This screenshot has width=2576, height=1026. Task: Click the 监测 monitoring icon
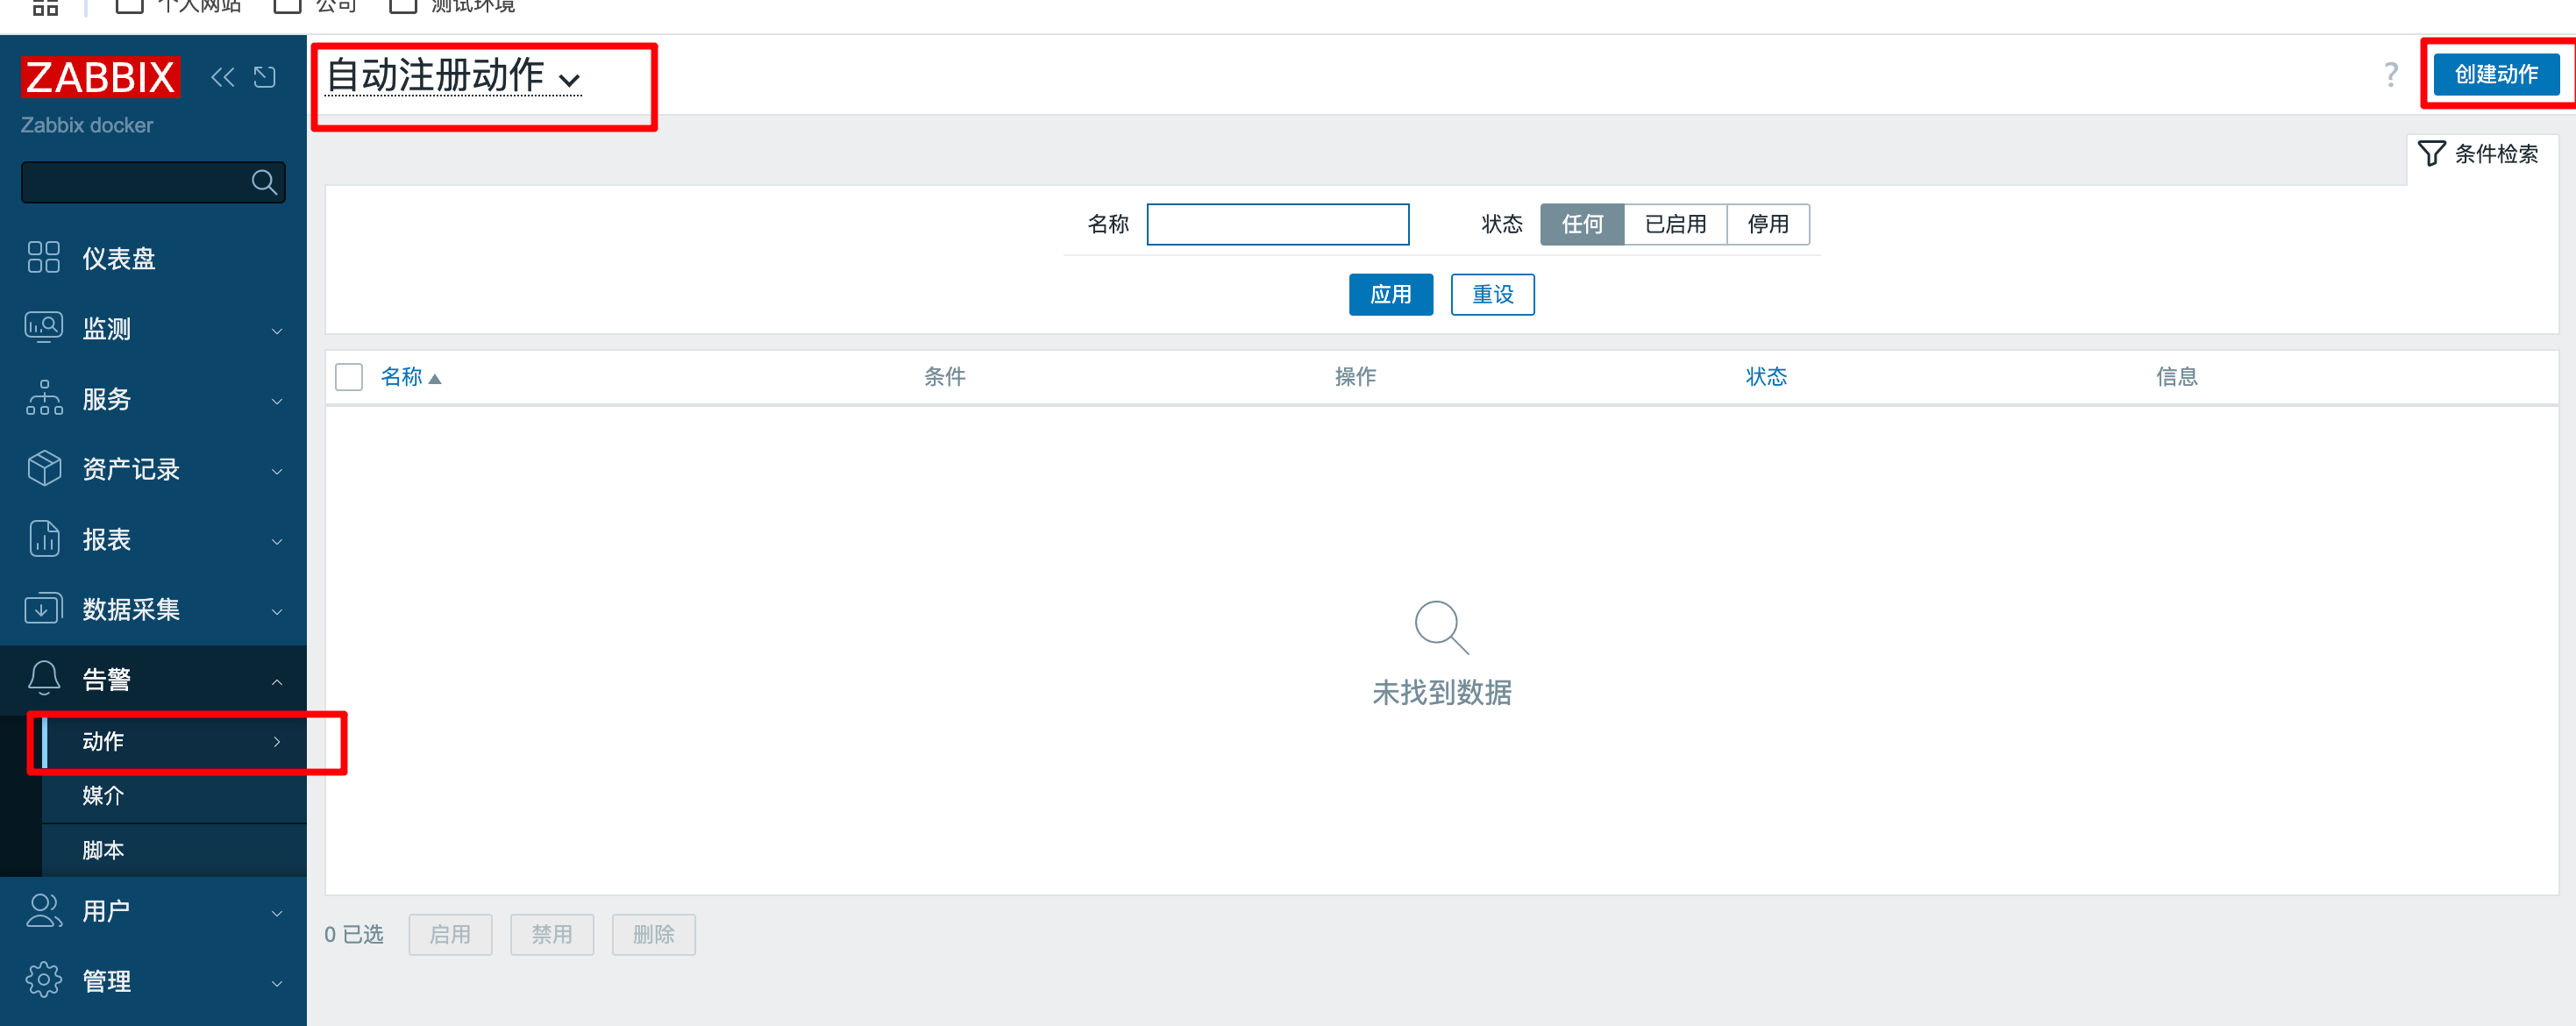point(43,327)
